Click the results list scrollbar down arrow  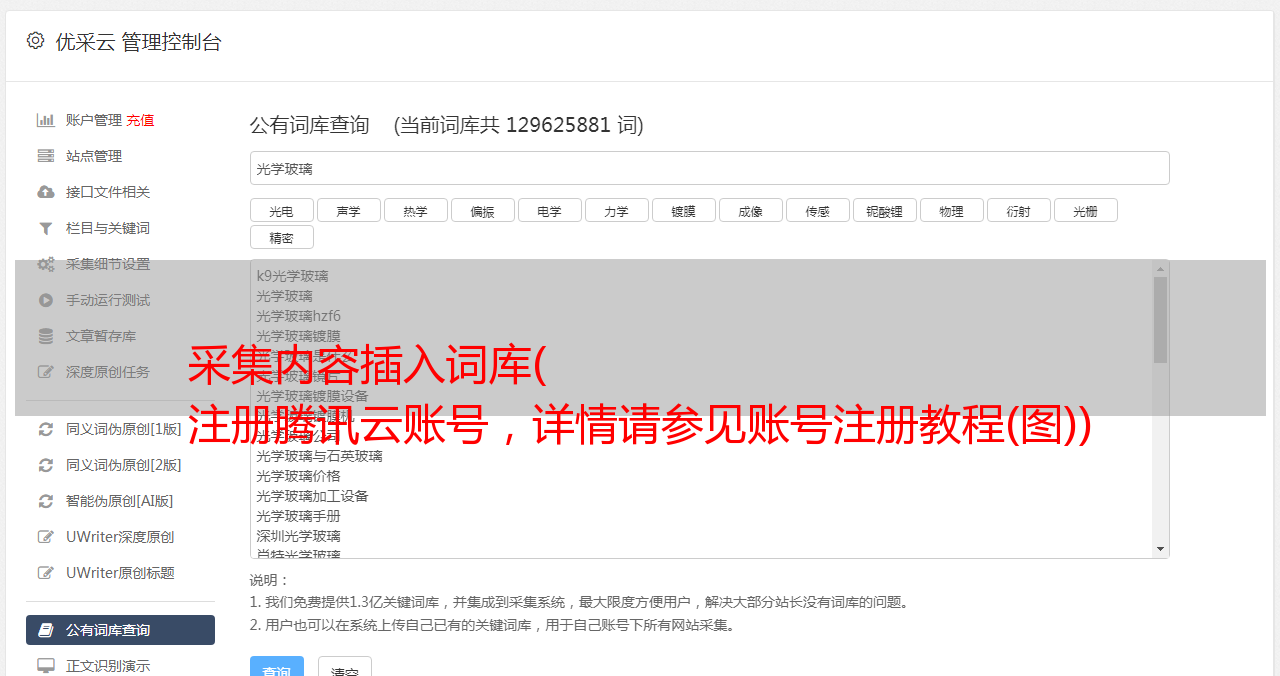pyautogui.click(x=1160, y=549)
